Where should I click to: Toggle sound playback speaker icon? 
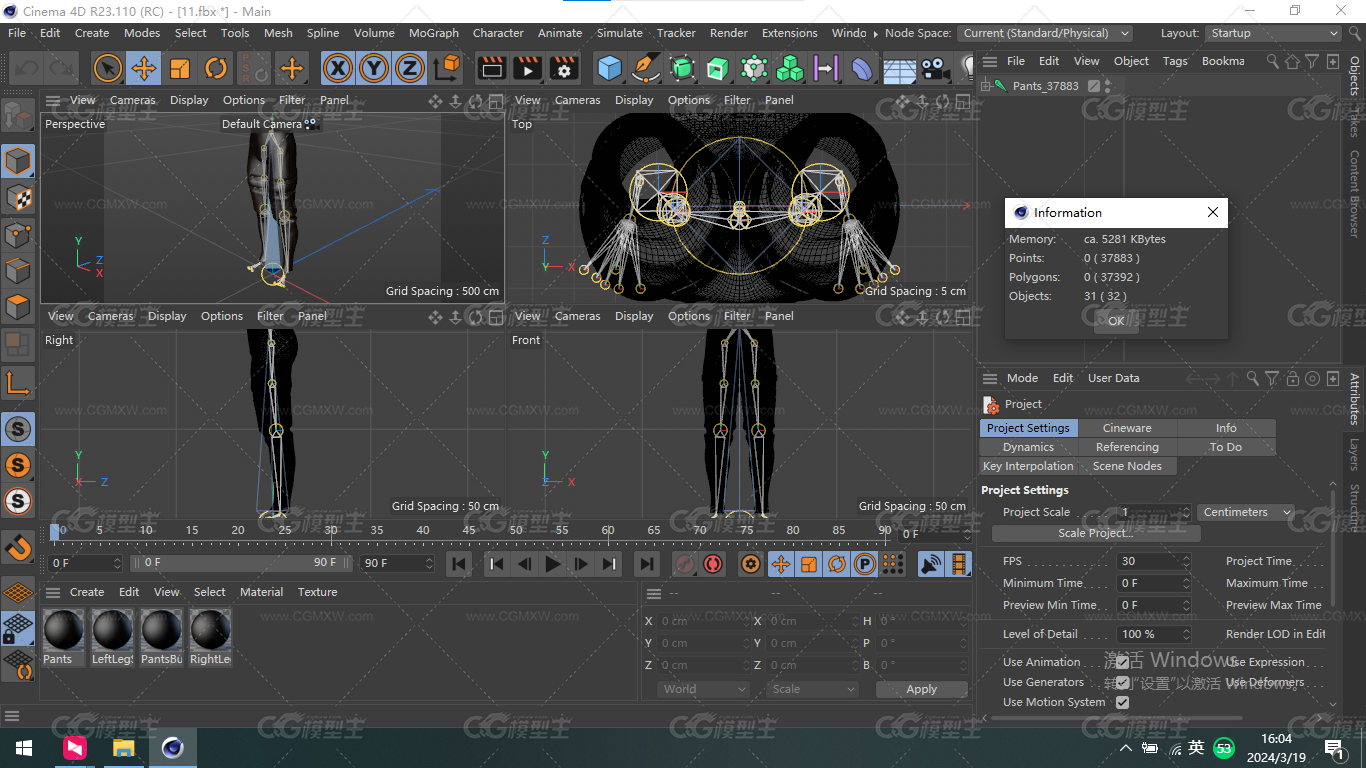pyautogui.click(x=931, y=564)
